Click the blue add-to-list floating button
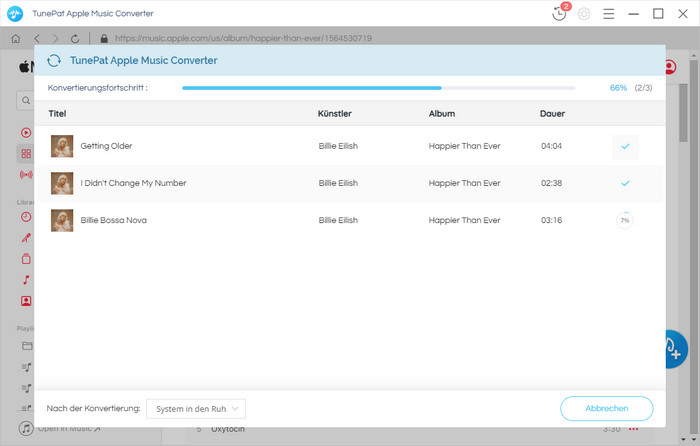The image size is (700, 446). [x=675, y=349]
